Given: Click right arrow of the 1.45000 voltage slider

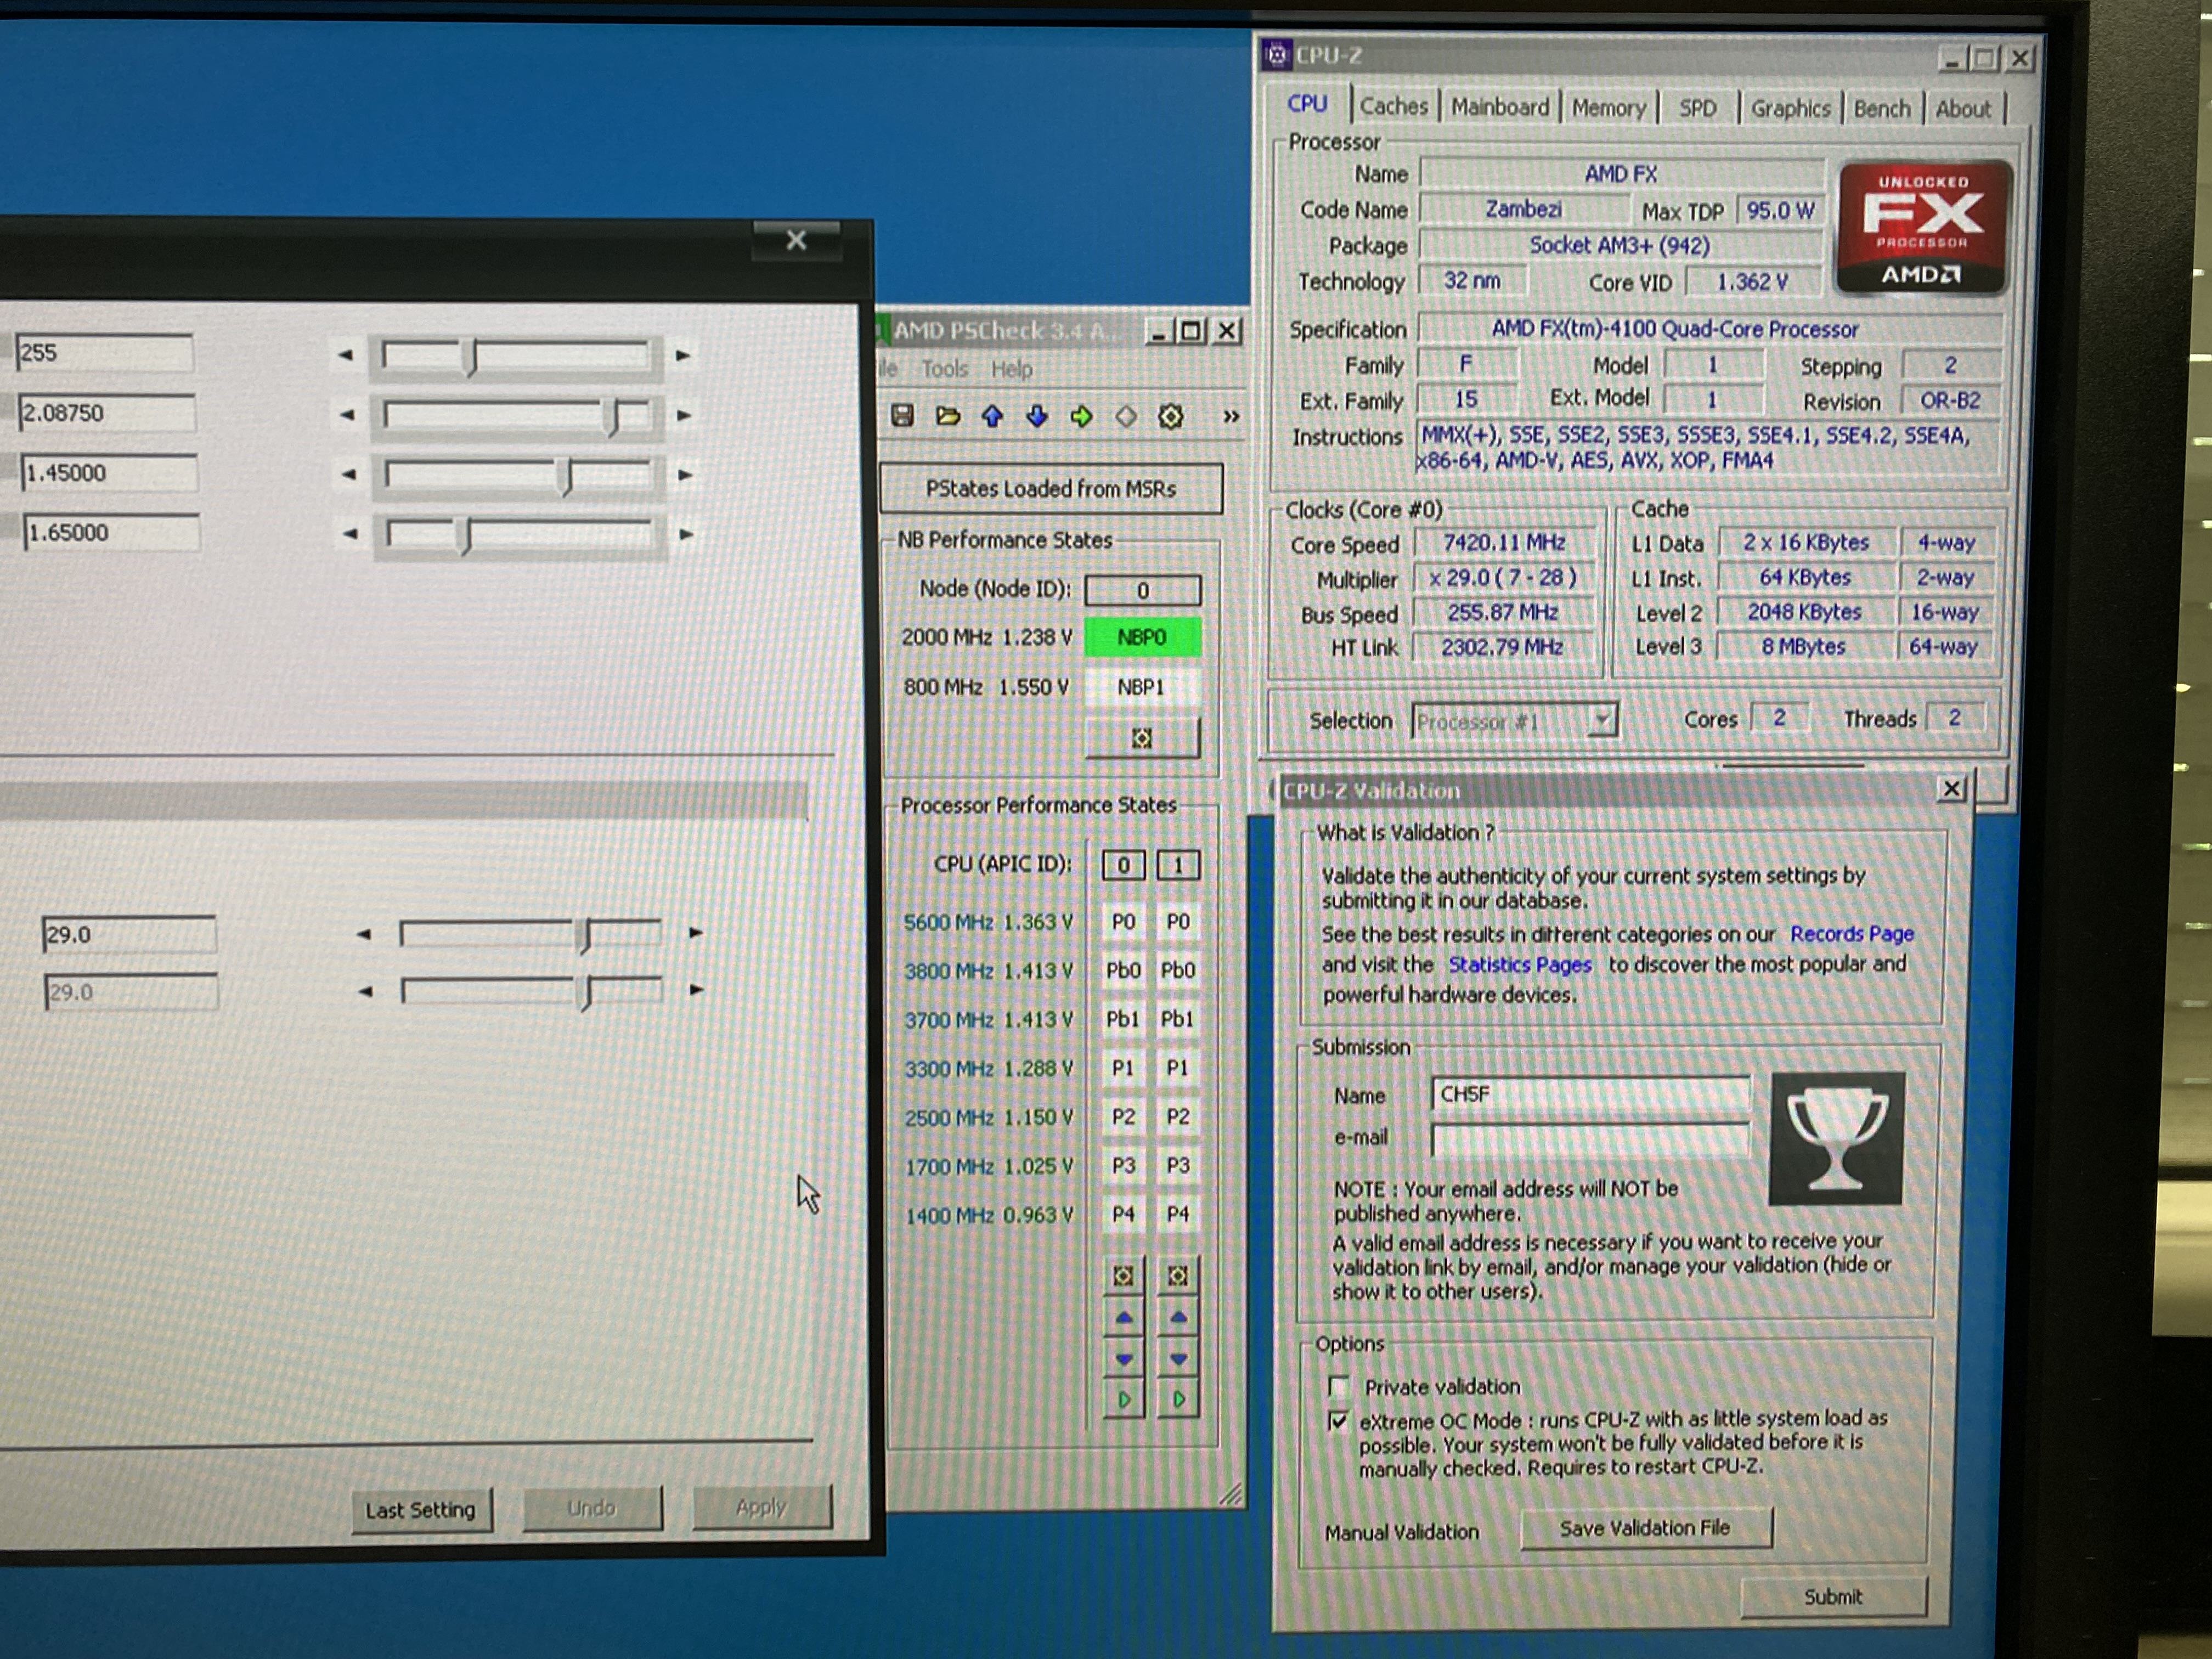Looking at the screenshot, I should click(x=685, y=475).
